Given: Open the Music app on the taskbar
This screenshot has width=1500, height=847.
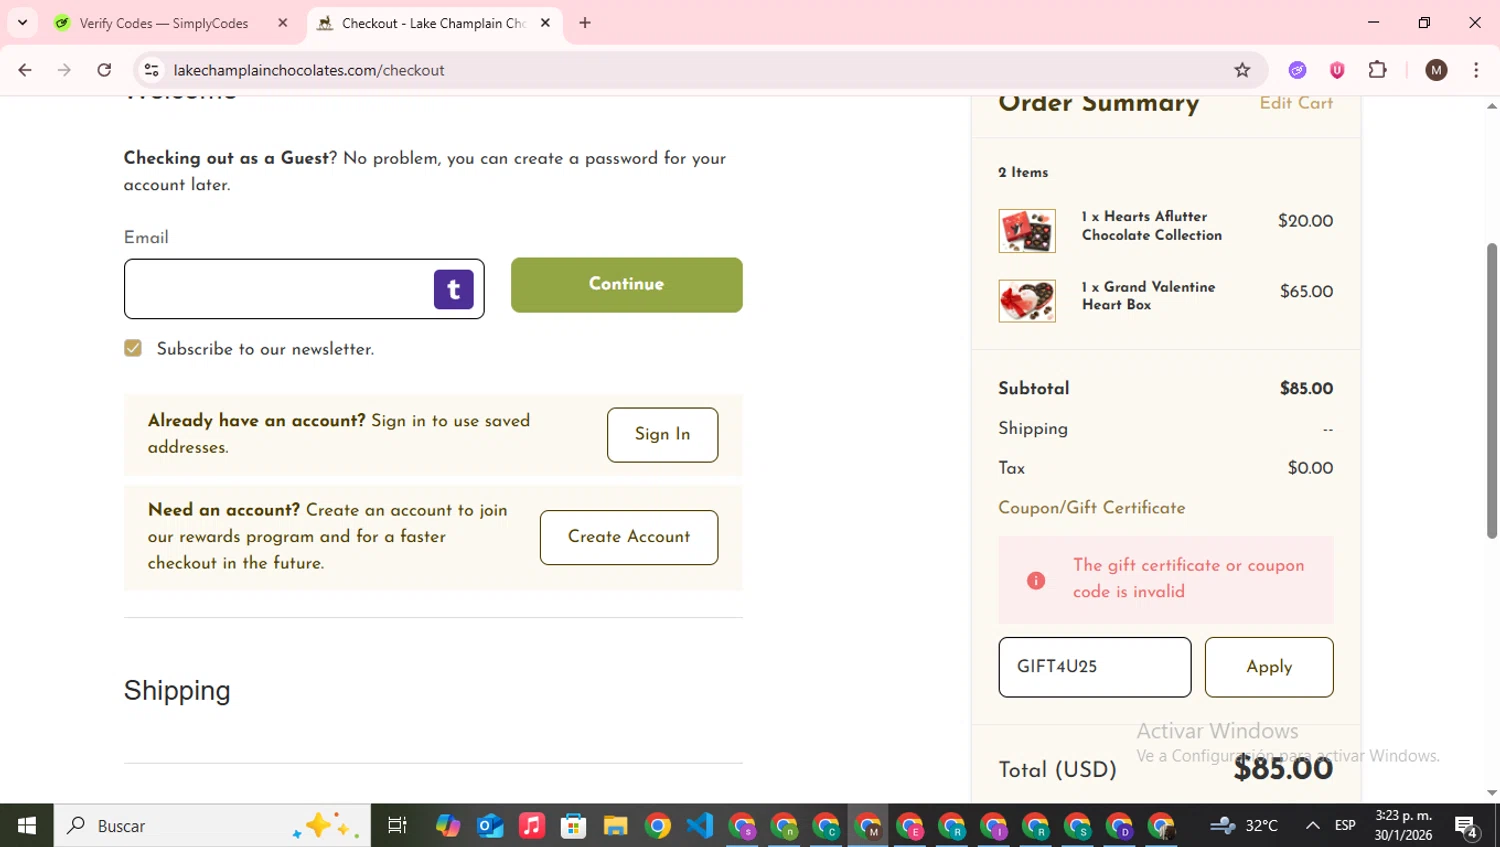Looking at the screenshot, I should [532, 826].
